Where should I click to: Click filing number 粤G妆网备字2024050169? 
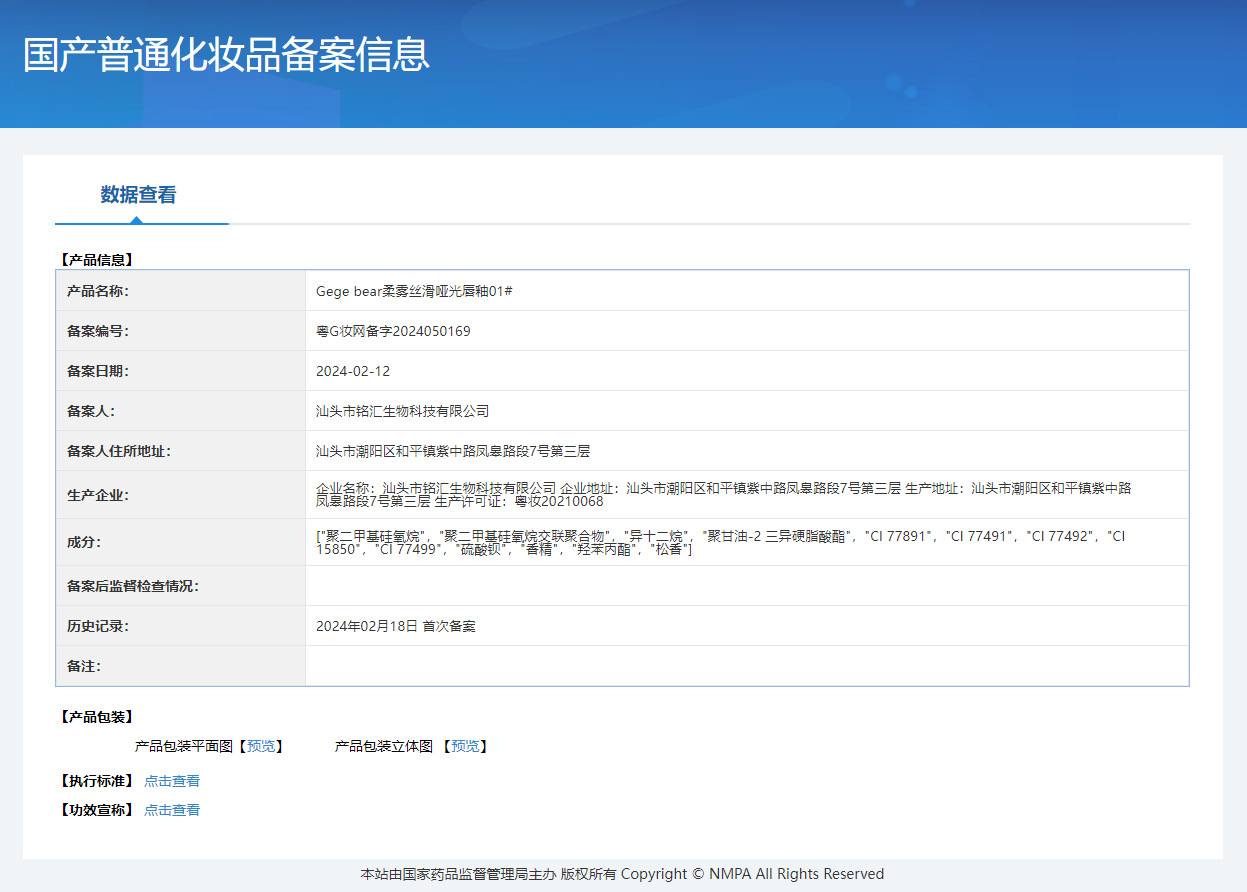(393, 331)
